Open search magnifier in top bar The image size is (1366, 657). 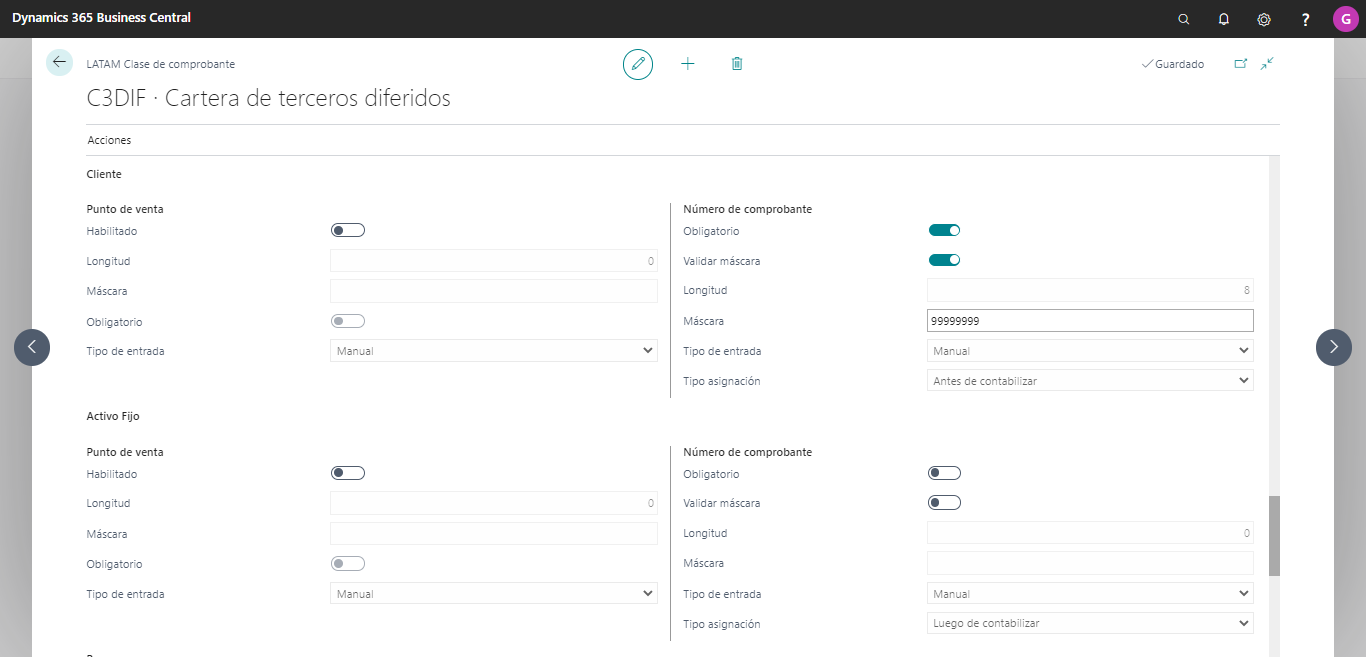pos(1184,19)
